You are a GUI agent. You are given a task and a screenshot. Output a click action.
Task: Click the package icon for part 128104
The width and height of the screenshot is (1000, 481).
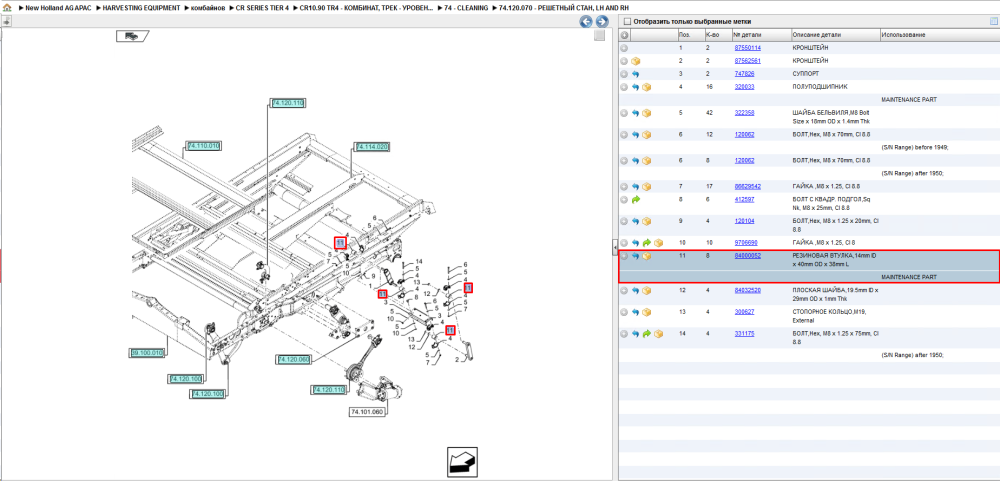pos(647,221)
